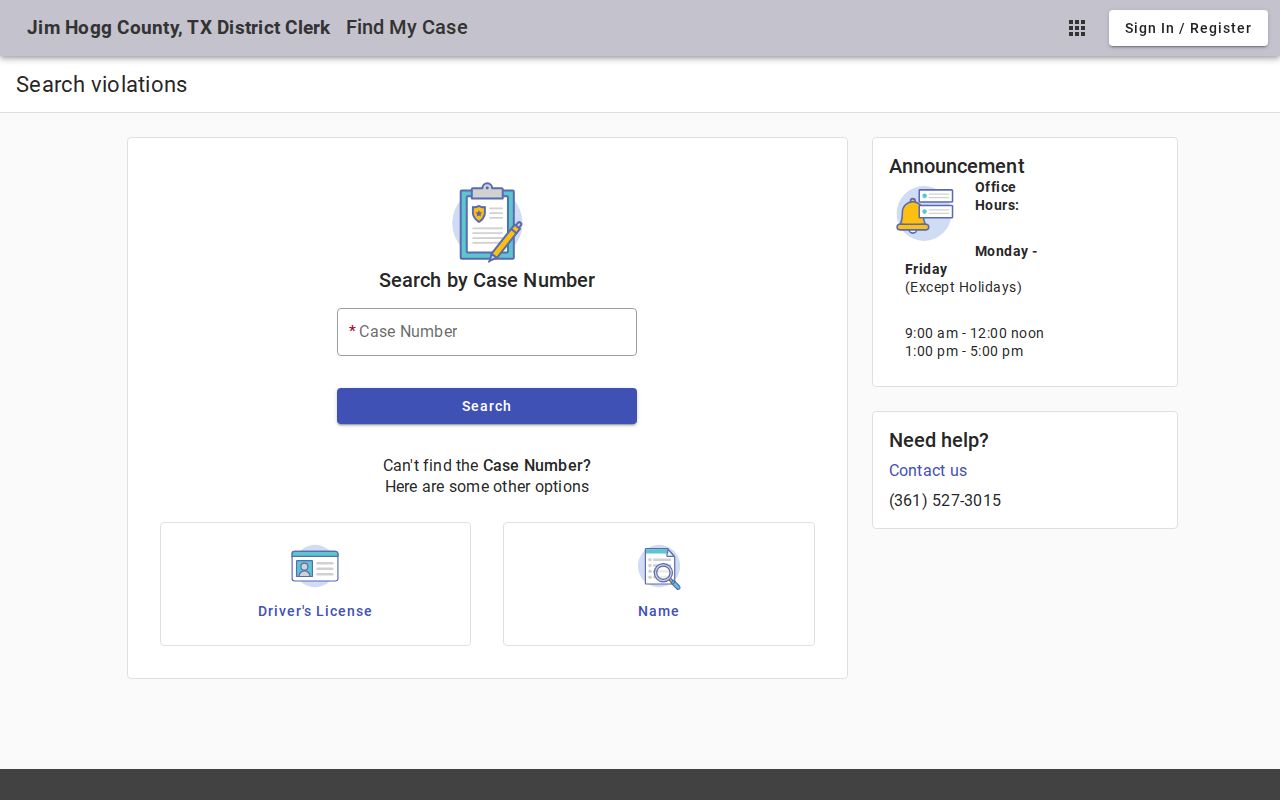Click the 1:00 pm - 5:00 pm text

pyautogui.click(x=964, y=351)
